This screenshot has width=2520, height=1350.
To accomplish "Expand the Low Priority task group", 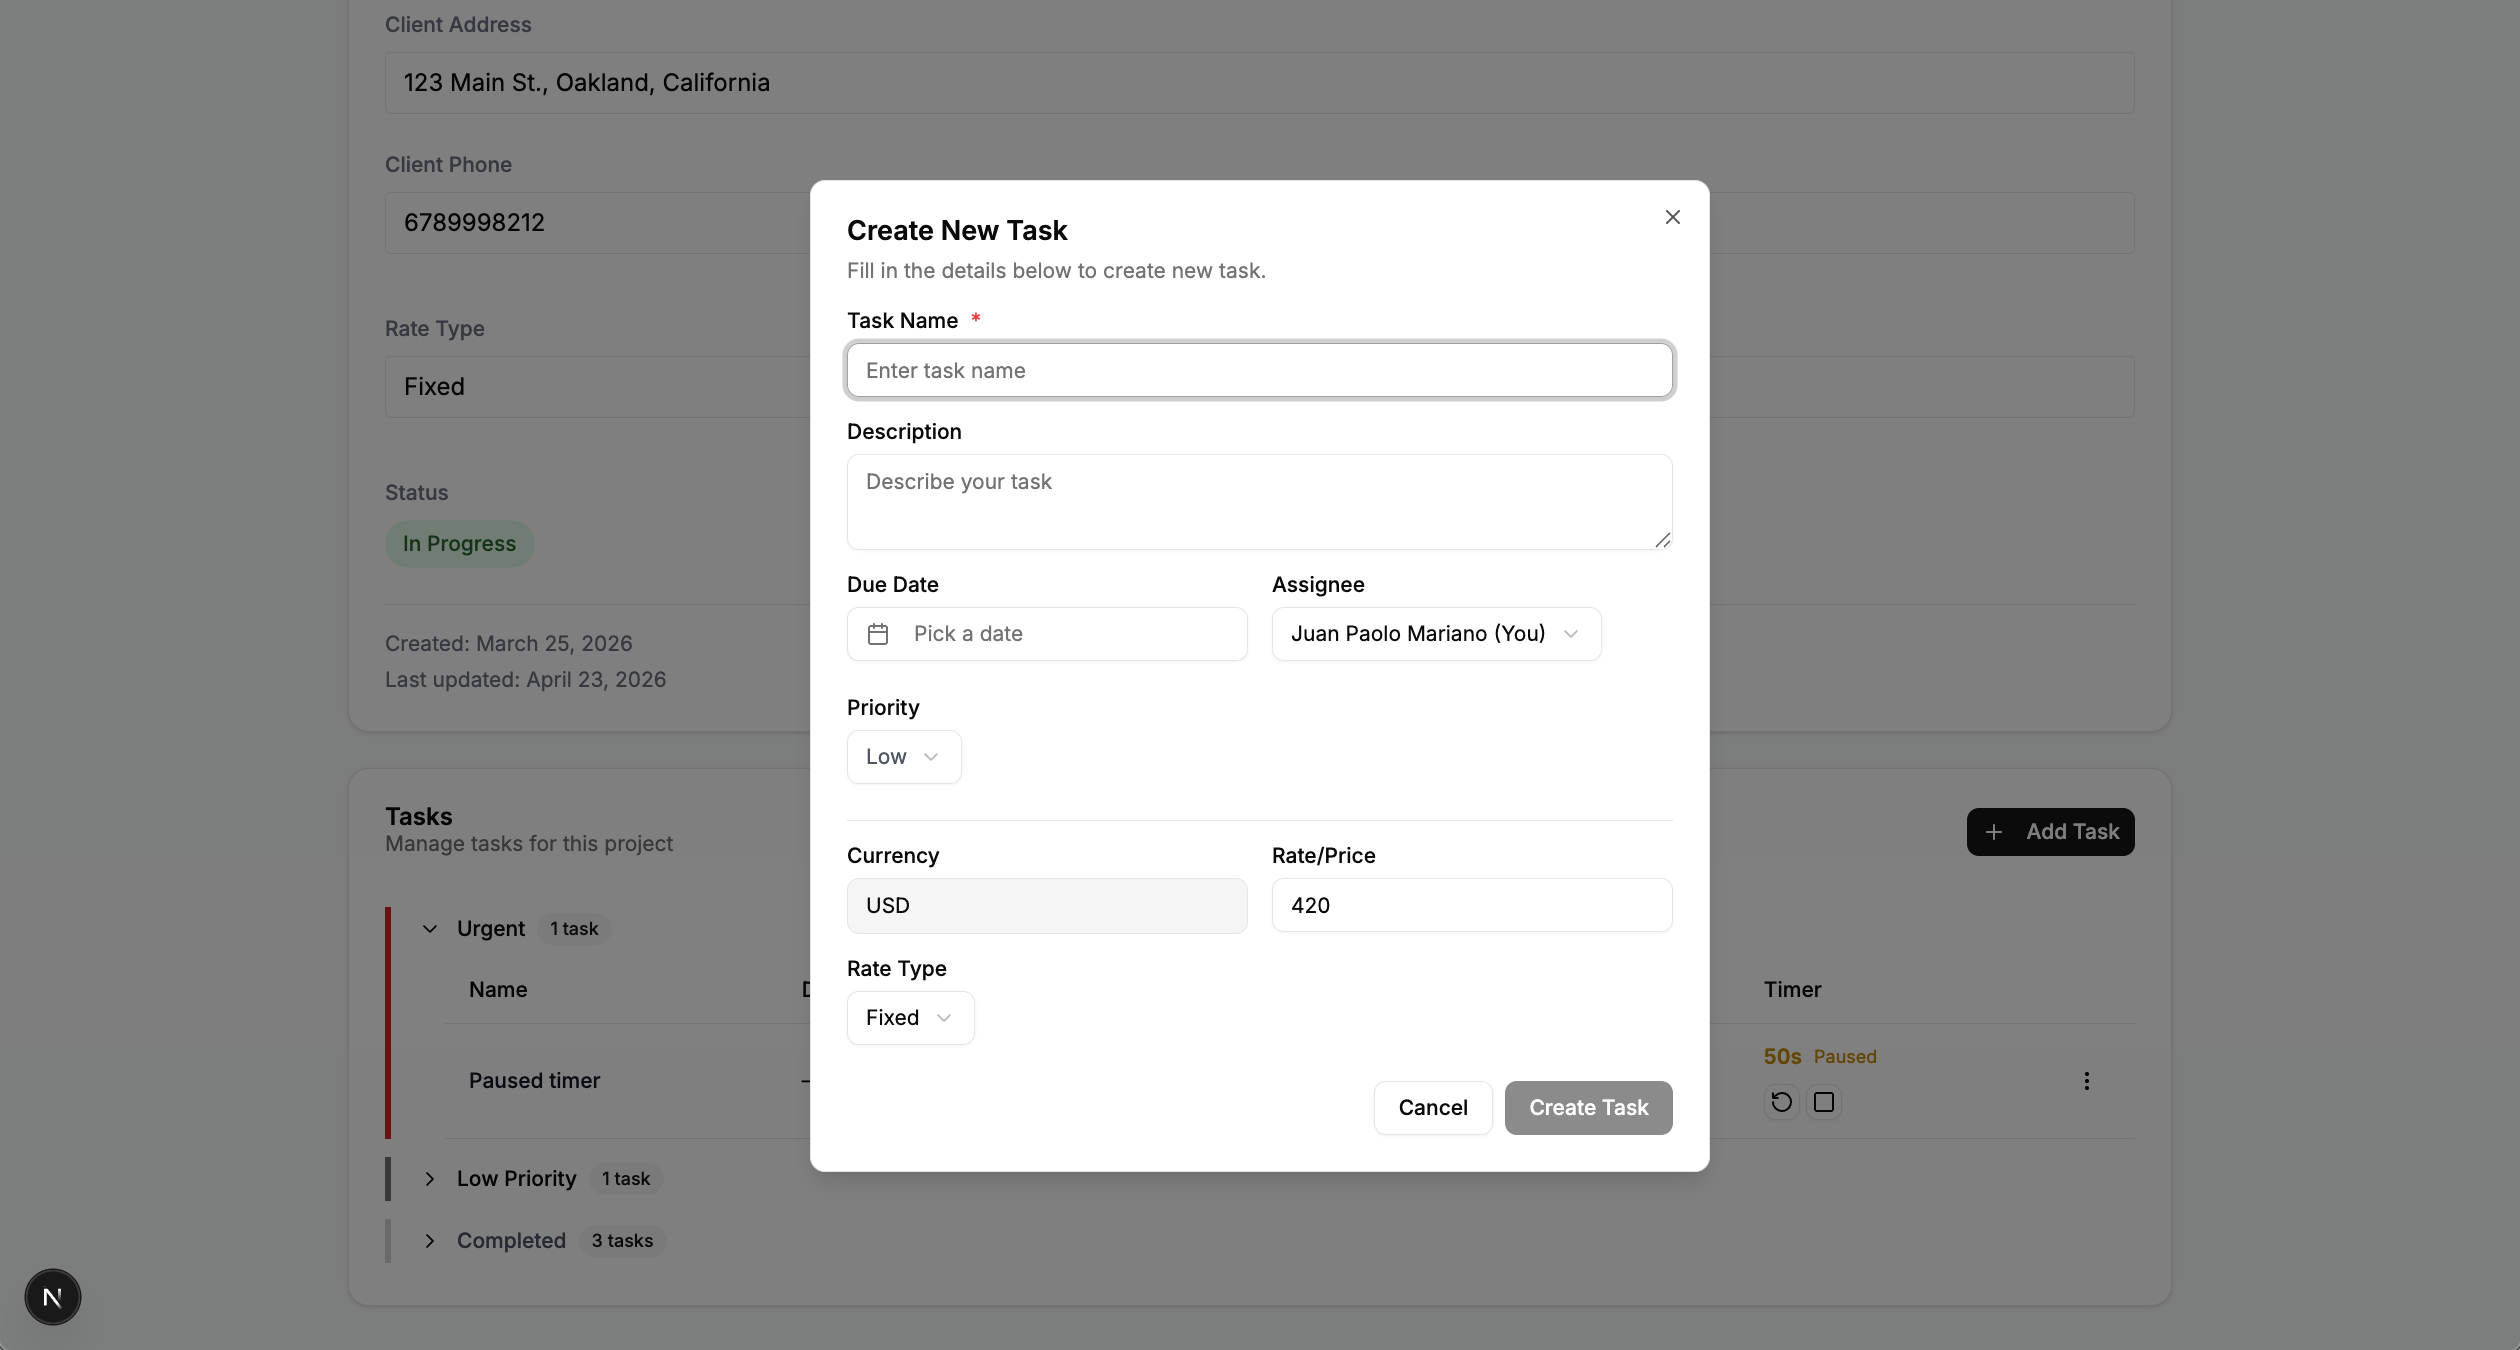I will 430,1179.
